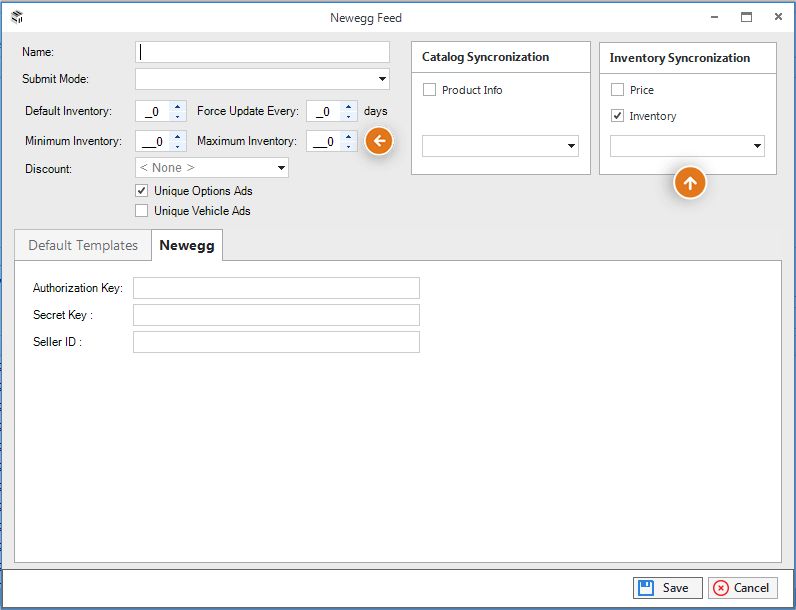The height and width of the screenshot is (610, 796).
Task: Decrease the Default Inventory value
Action: 177,116
